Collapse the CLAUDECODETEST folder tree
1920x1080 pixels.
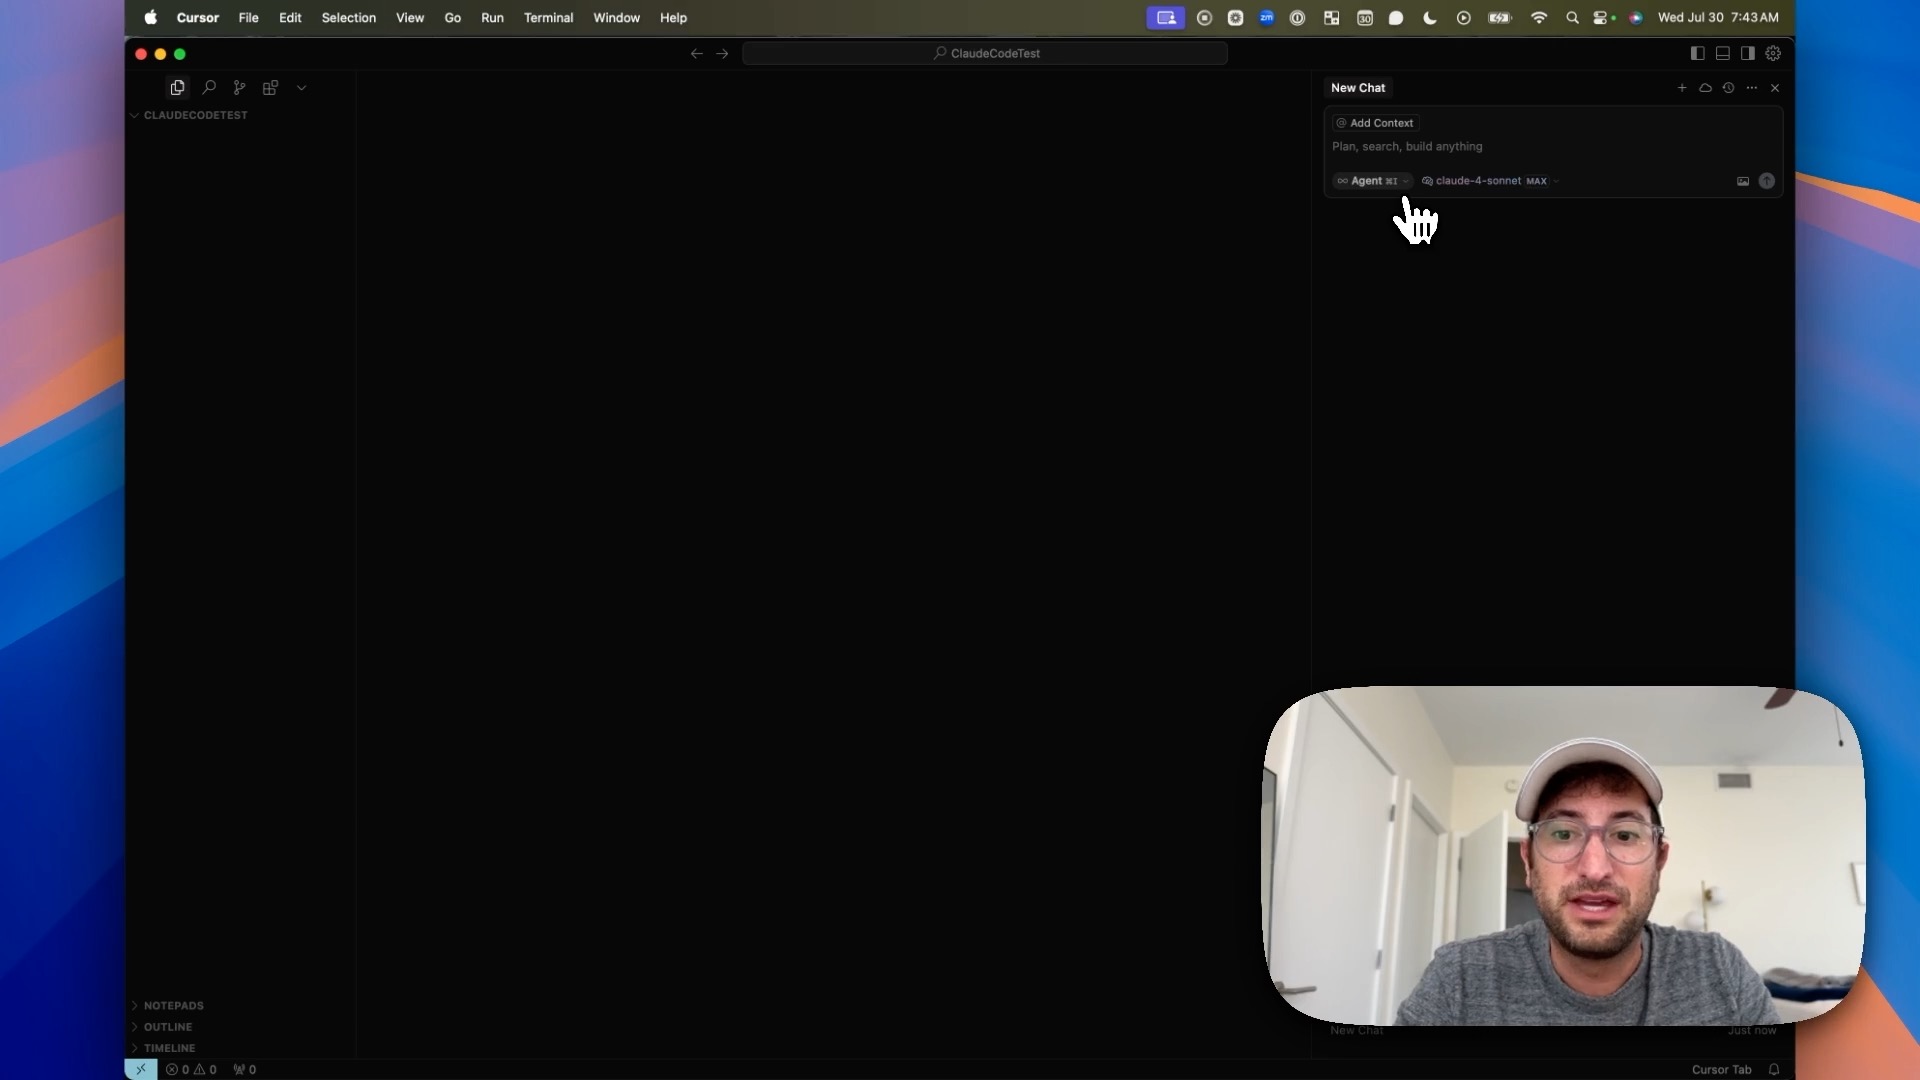pos(190,115)
